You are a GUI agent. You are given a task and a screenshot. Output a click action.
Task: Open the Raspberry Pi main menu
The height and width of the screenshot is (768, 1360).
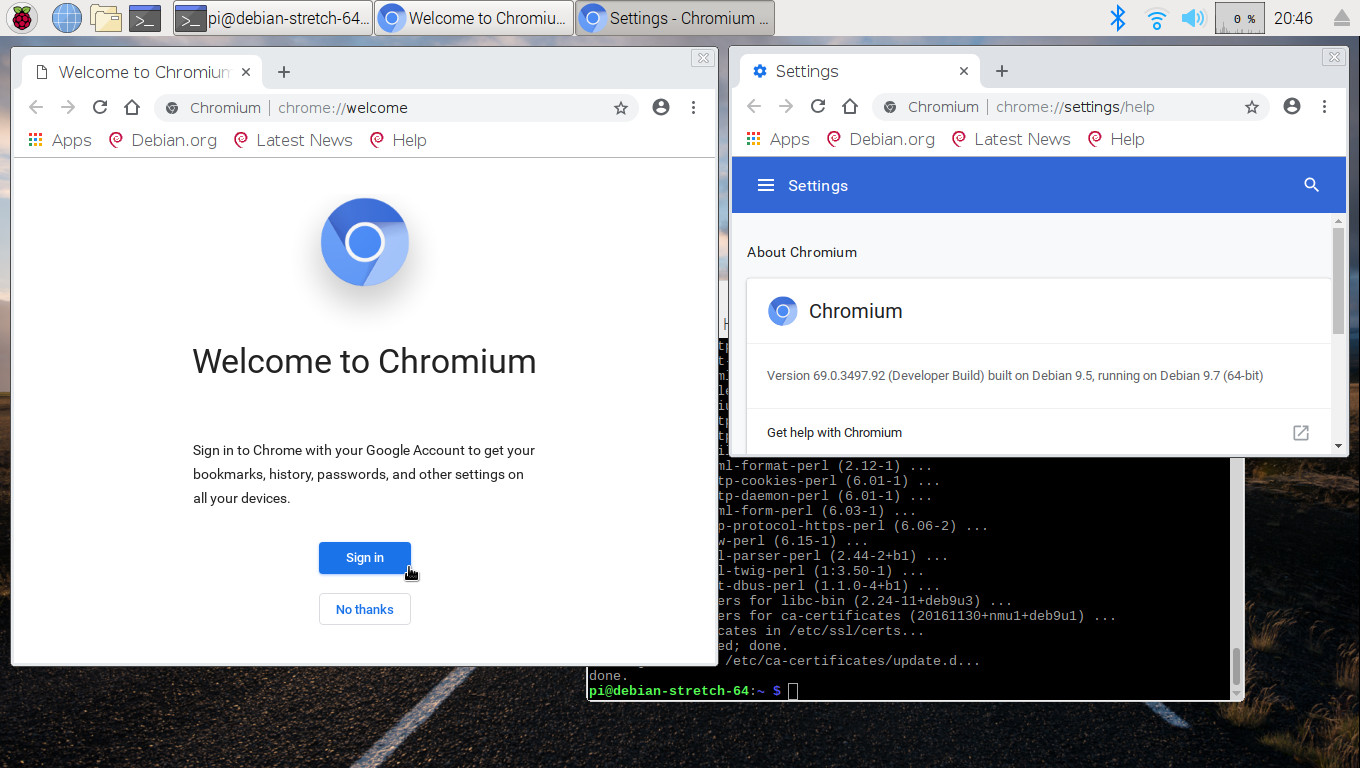pyautogui.click(x=22, y=17)
